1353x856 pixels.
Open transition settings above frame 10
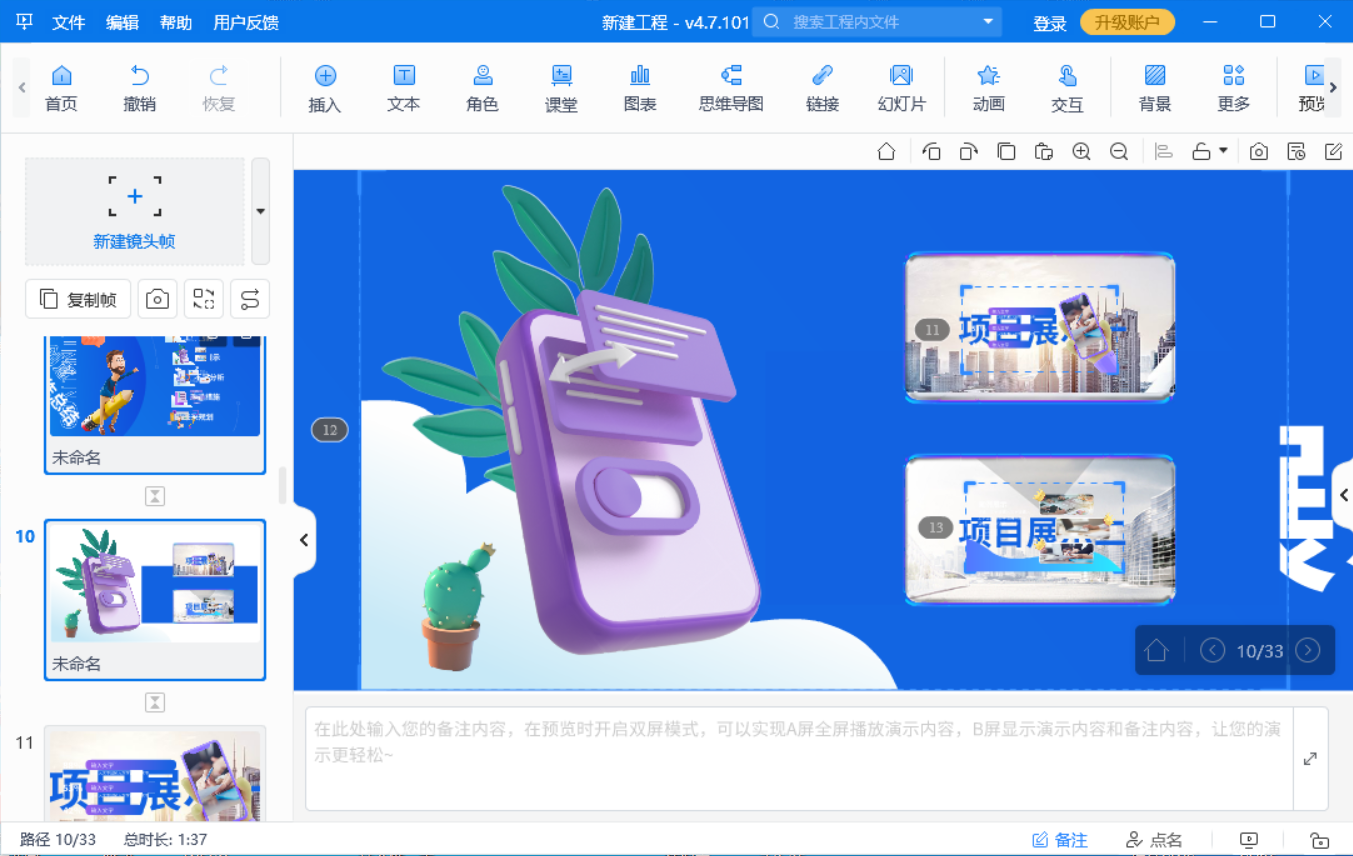pyautogui.click(x=155, y=496)
